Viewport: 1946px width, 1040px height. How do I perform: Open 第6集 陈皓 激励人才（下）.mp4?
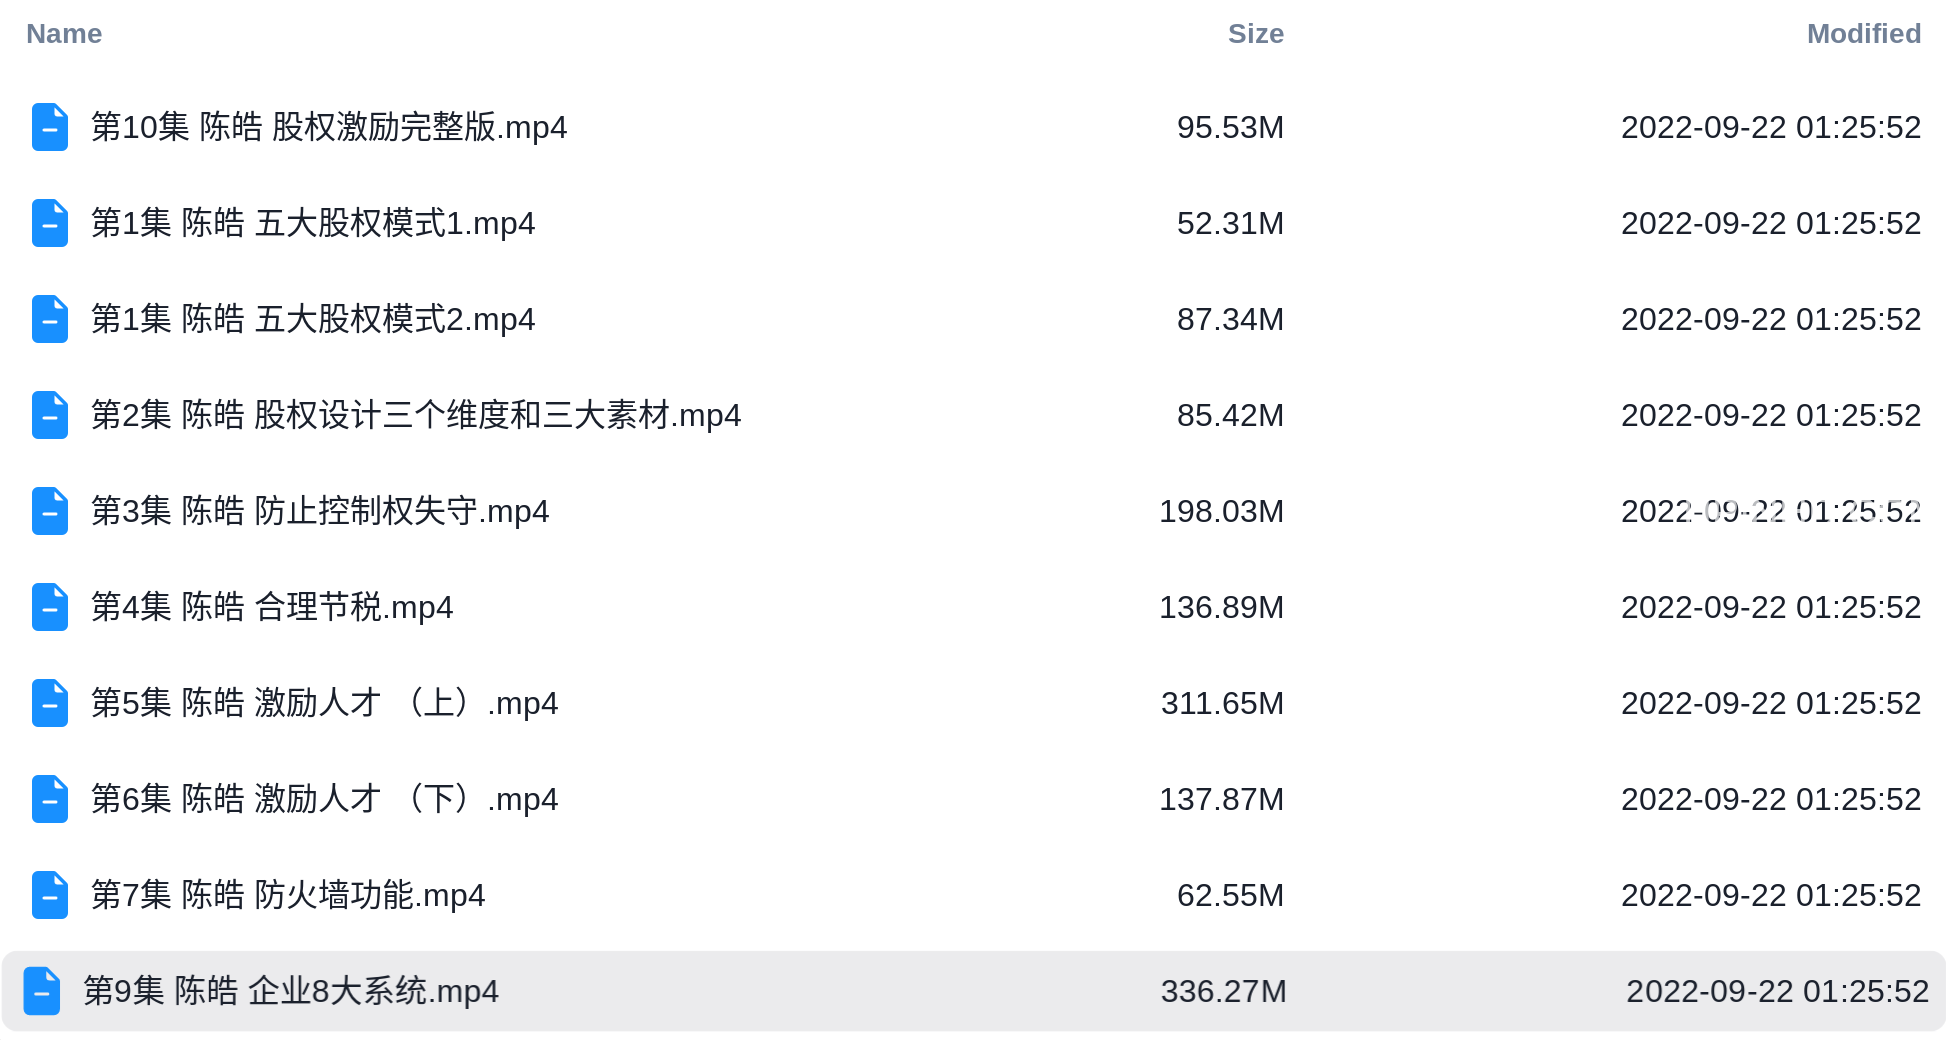(324, 799)
